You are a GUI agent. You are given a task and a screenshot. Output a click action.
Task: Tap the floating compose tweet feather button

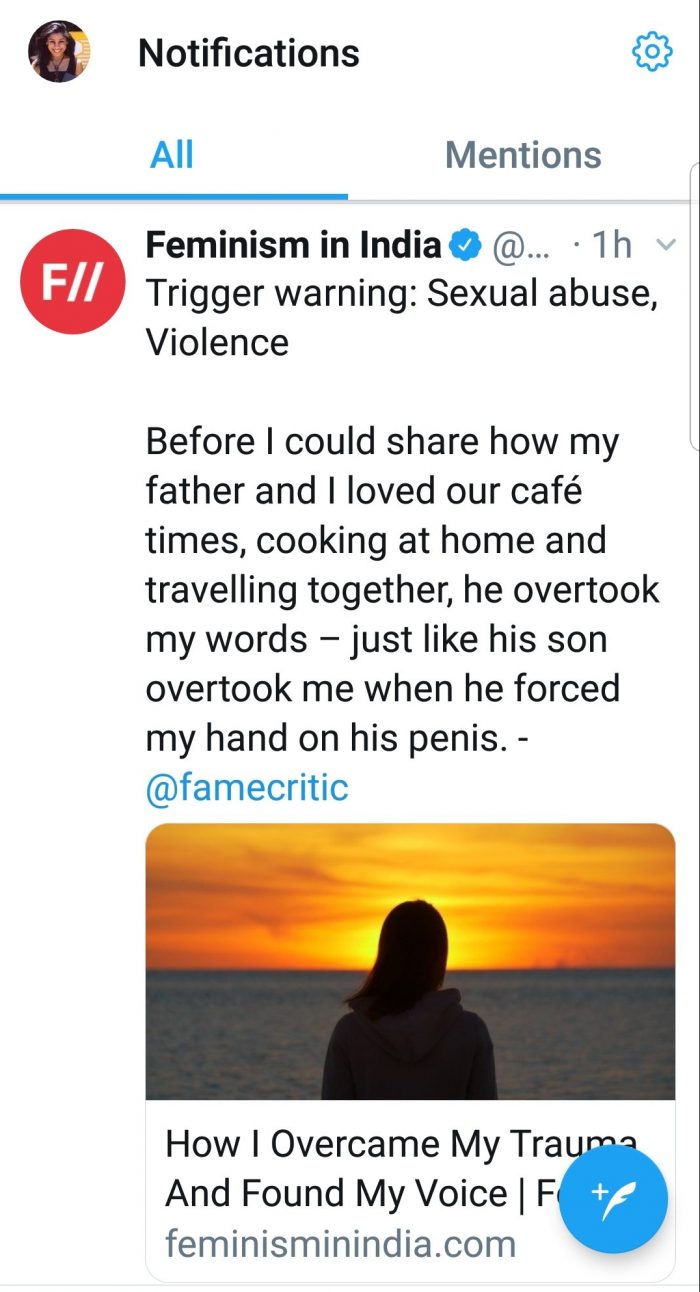(613, 1194)
